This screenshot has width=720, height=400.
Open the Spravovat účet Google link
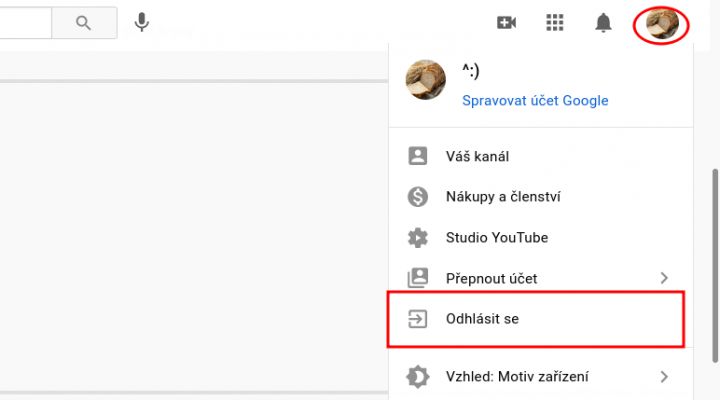(535, 101)
